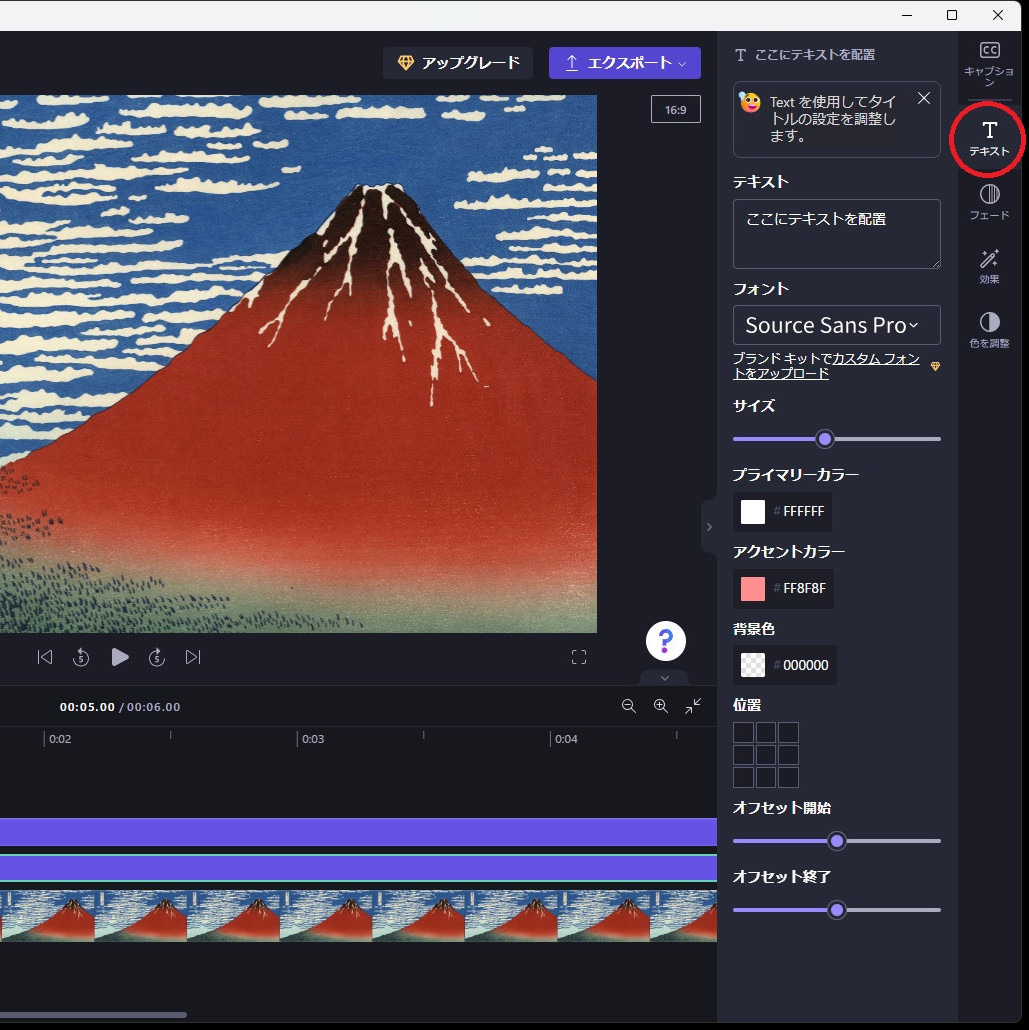Image resolution: width=1029 pixels, height=1030 pixels.
Task: Select the upper purple text clip
Action: pyautogui.click(x=358, y=832)
